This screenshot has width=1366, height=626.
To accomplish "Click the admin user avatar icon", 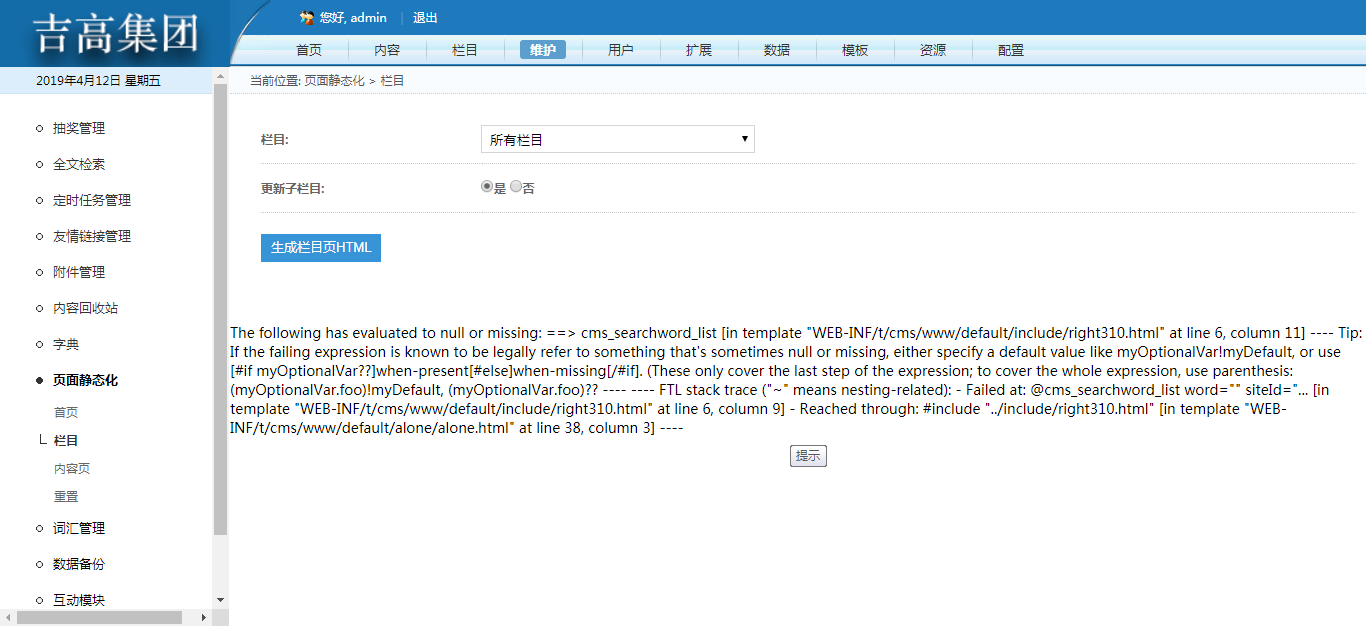I will coord(307,17).
